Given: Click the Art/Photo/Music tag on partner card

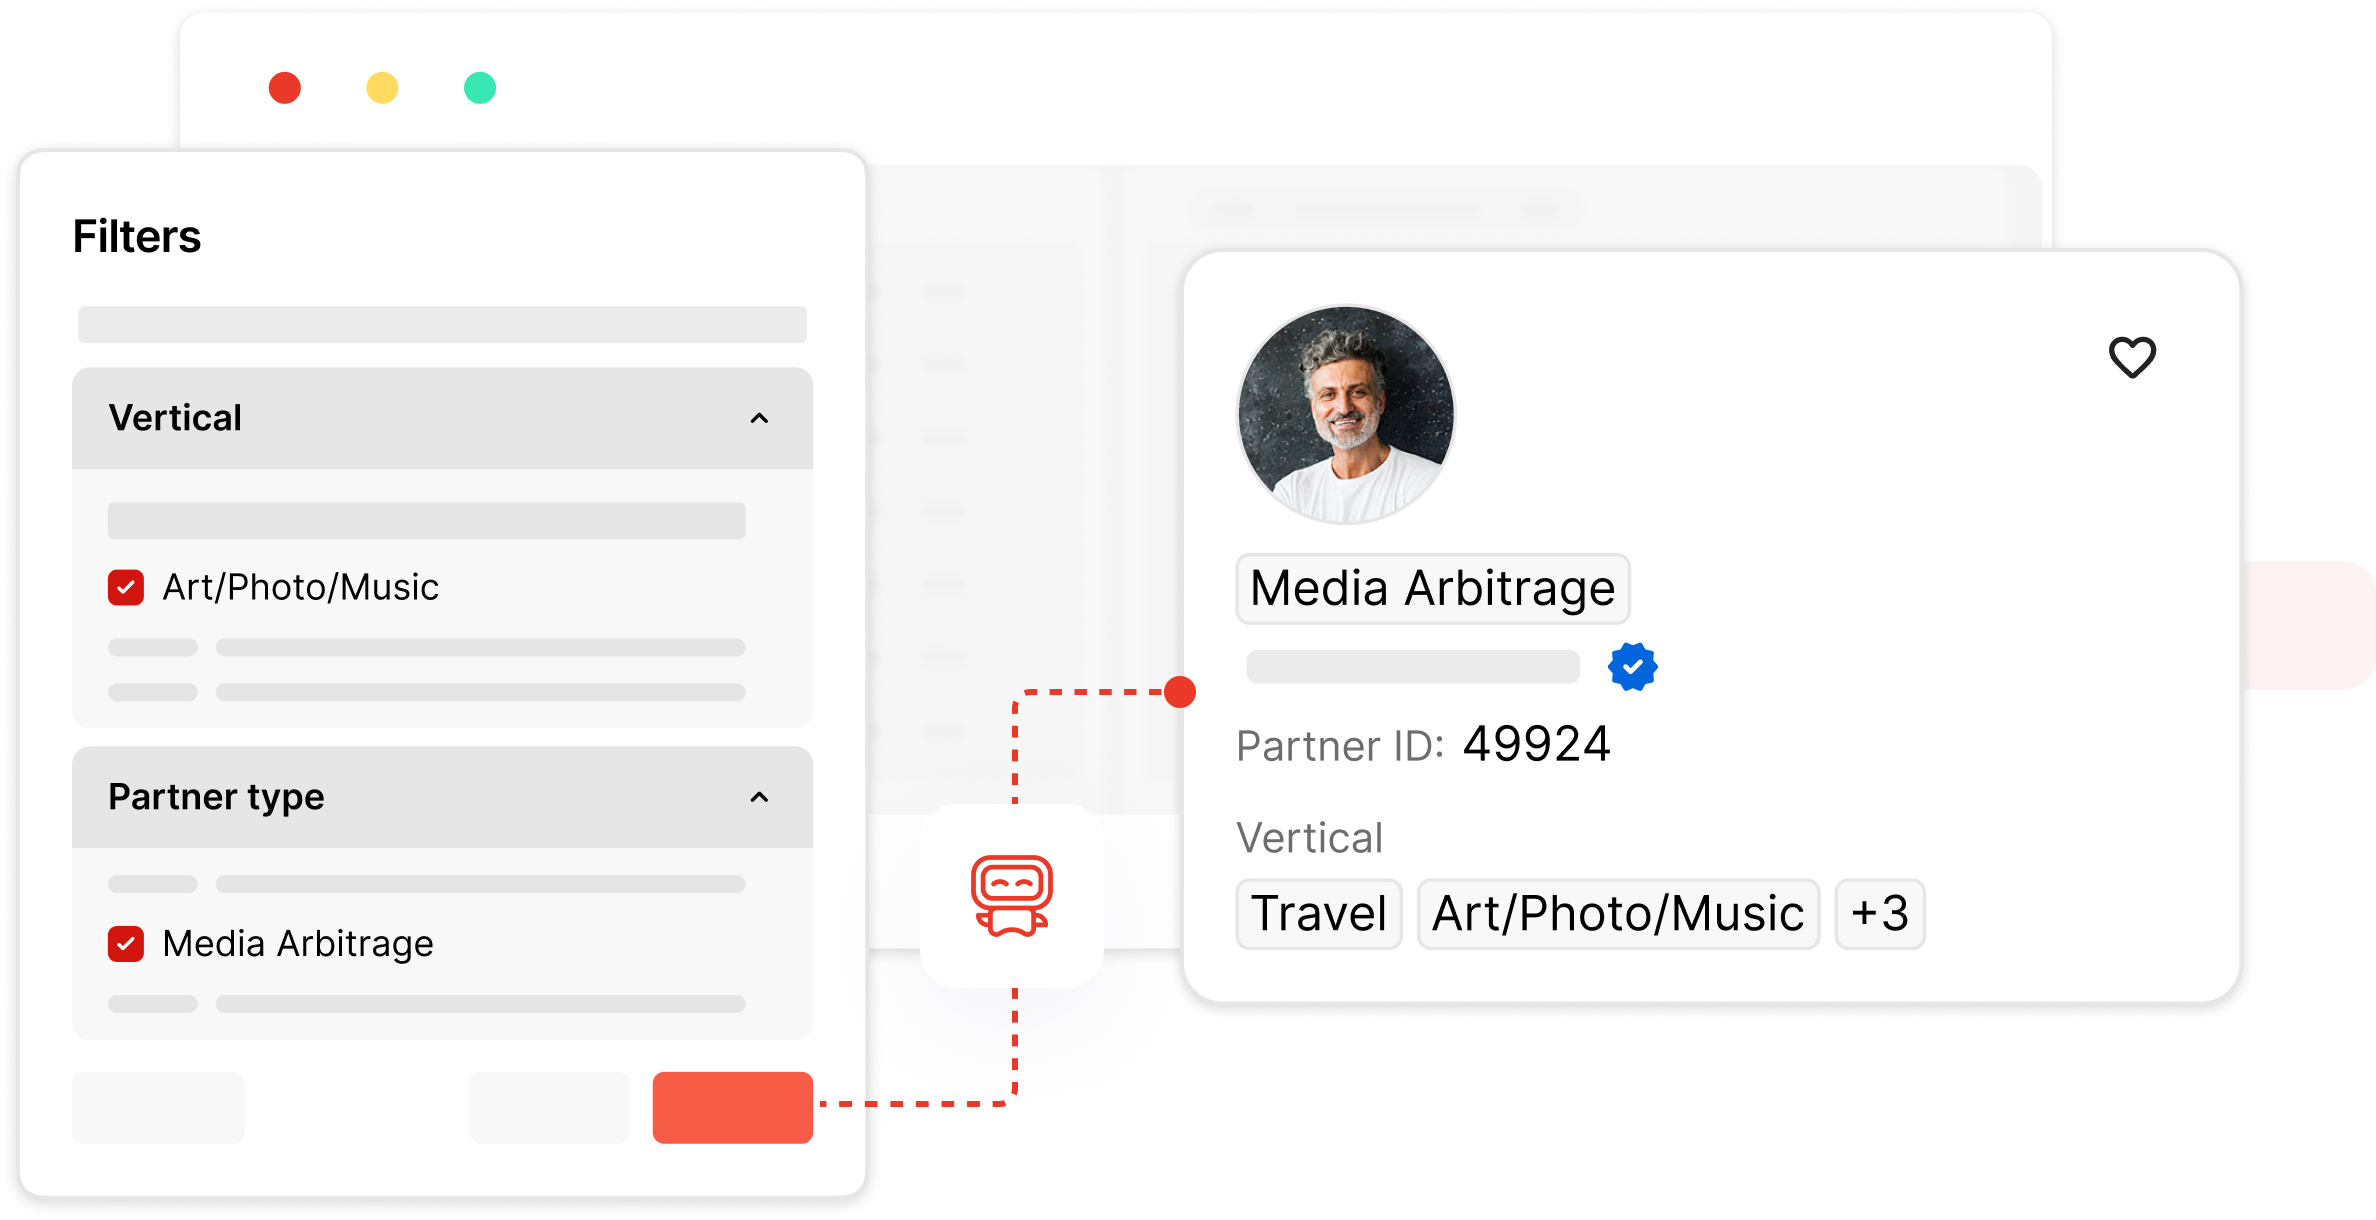Looking at the screenshot, I should [x=1618, y=914].
